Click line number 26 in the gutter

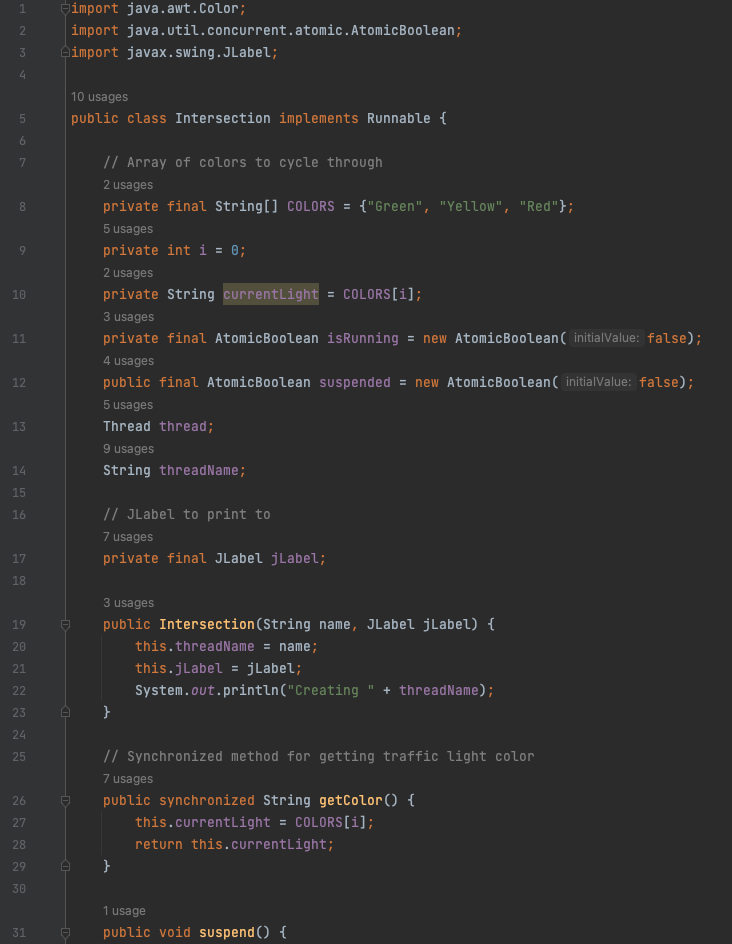coord(19,800)
